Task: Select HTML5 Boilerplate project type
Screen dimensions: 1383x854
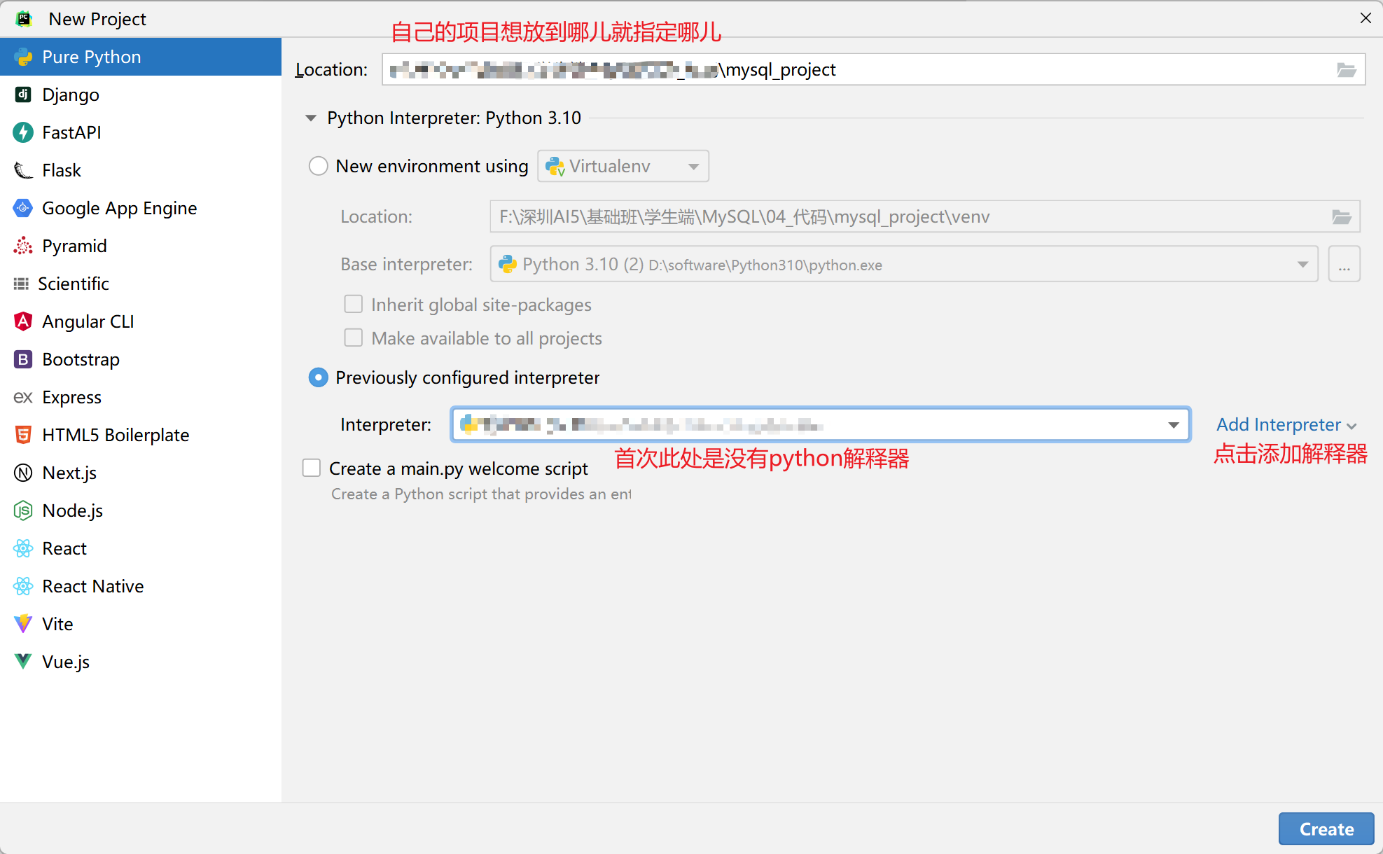Action: pos(140,435)
